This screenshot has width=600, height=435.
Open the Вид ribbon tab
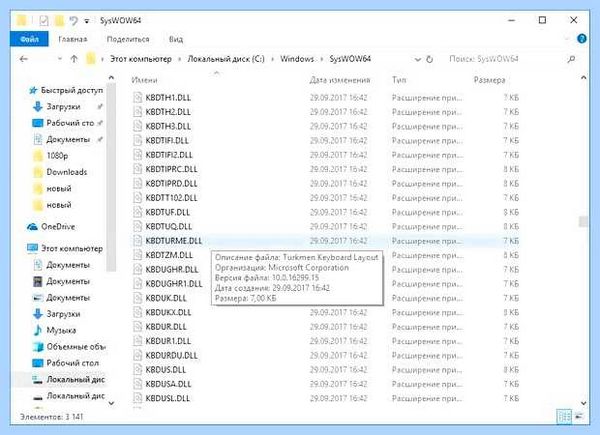pos(176,39)
